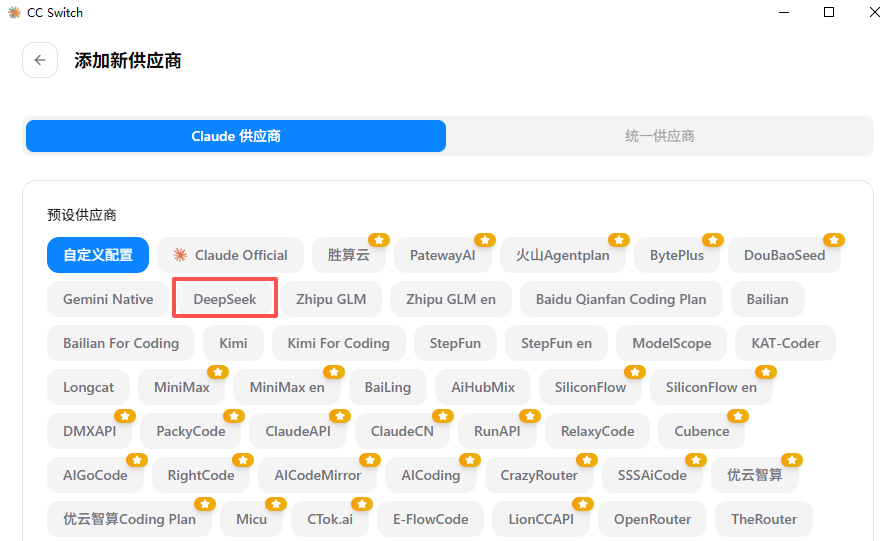The image size is (892, 541).
Task: Select the Bailian preset
Action: pos(767,299)
